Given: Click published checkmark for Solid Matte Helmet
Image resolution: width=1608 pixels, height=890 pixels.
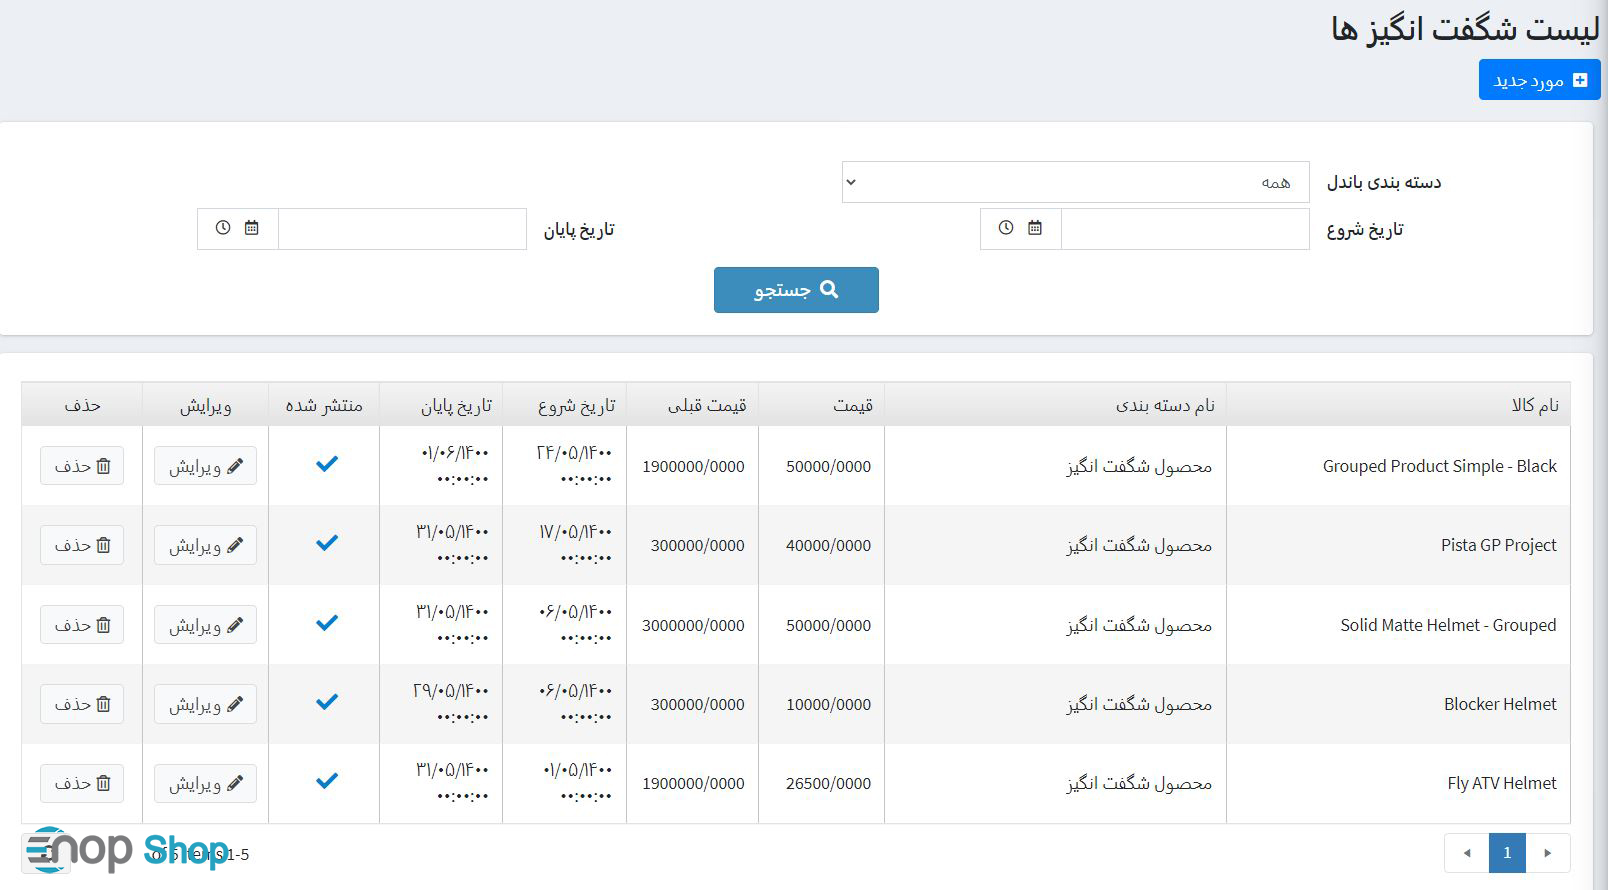Looking at the screenshot, I should (x=327, y=623).
